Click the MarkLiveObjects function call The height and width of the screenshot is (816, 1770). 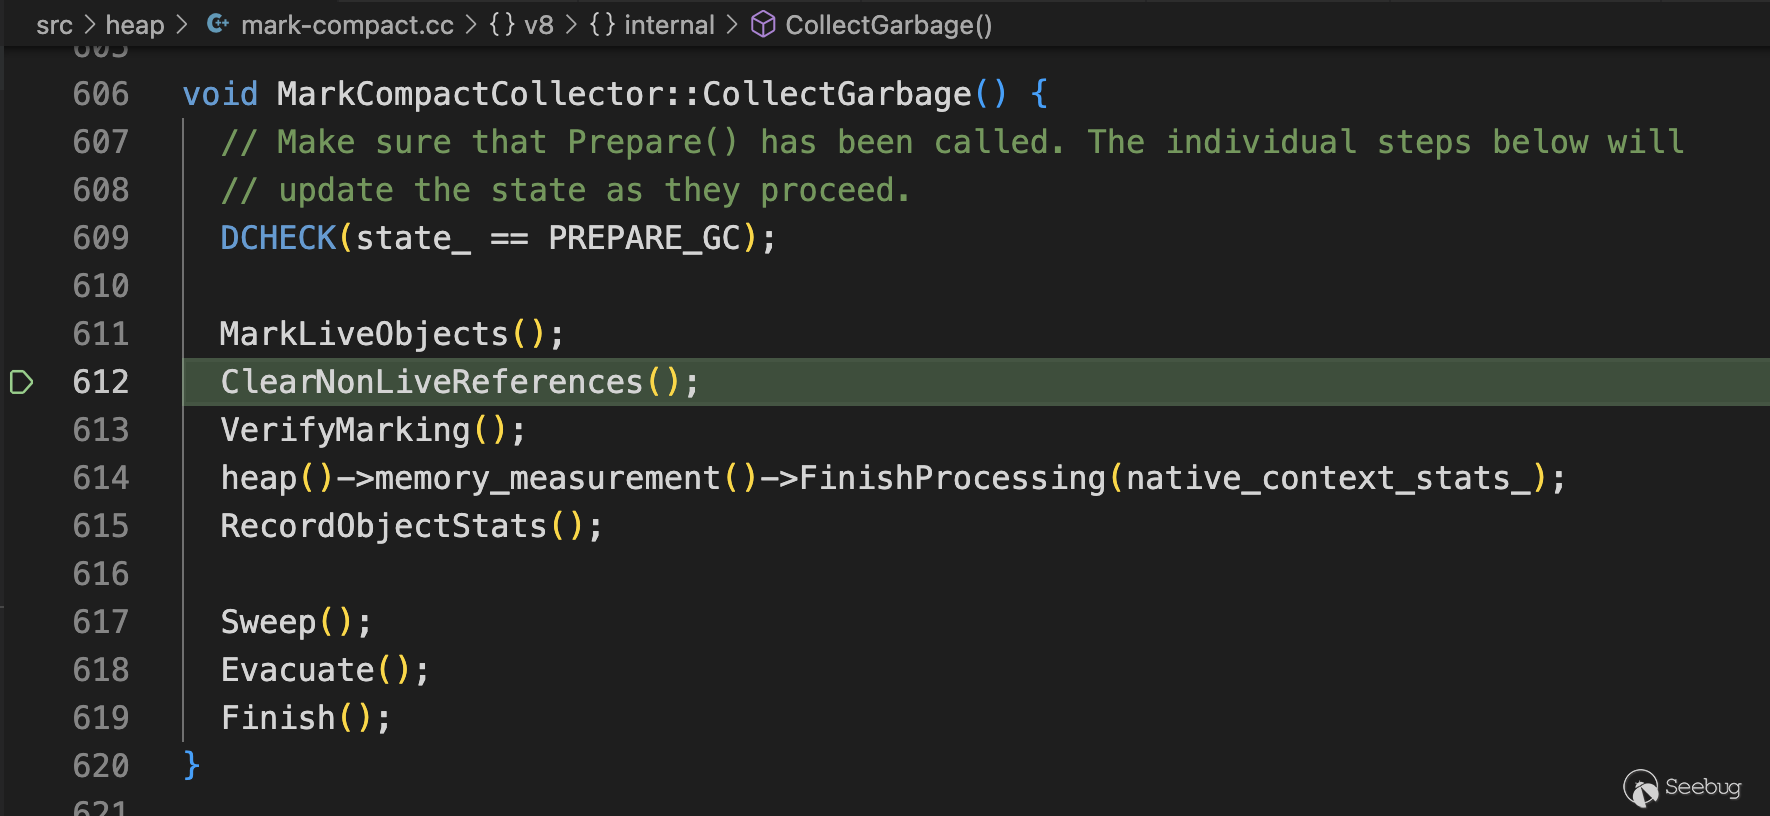point(364,334)
